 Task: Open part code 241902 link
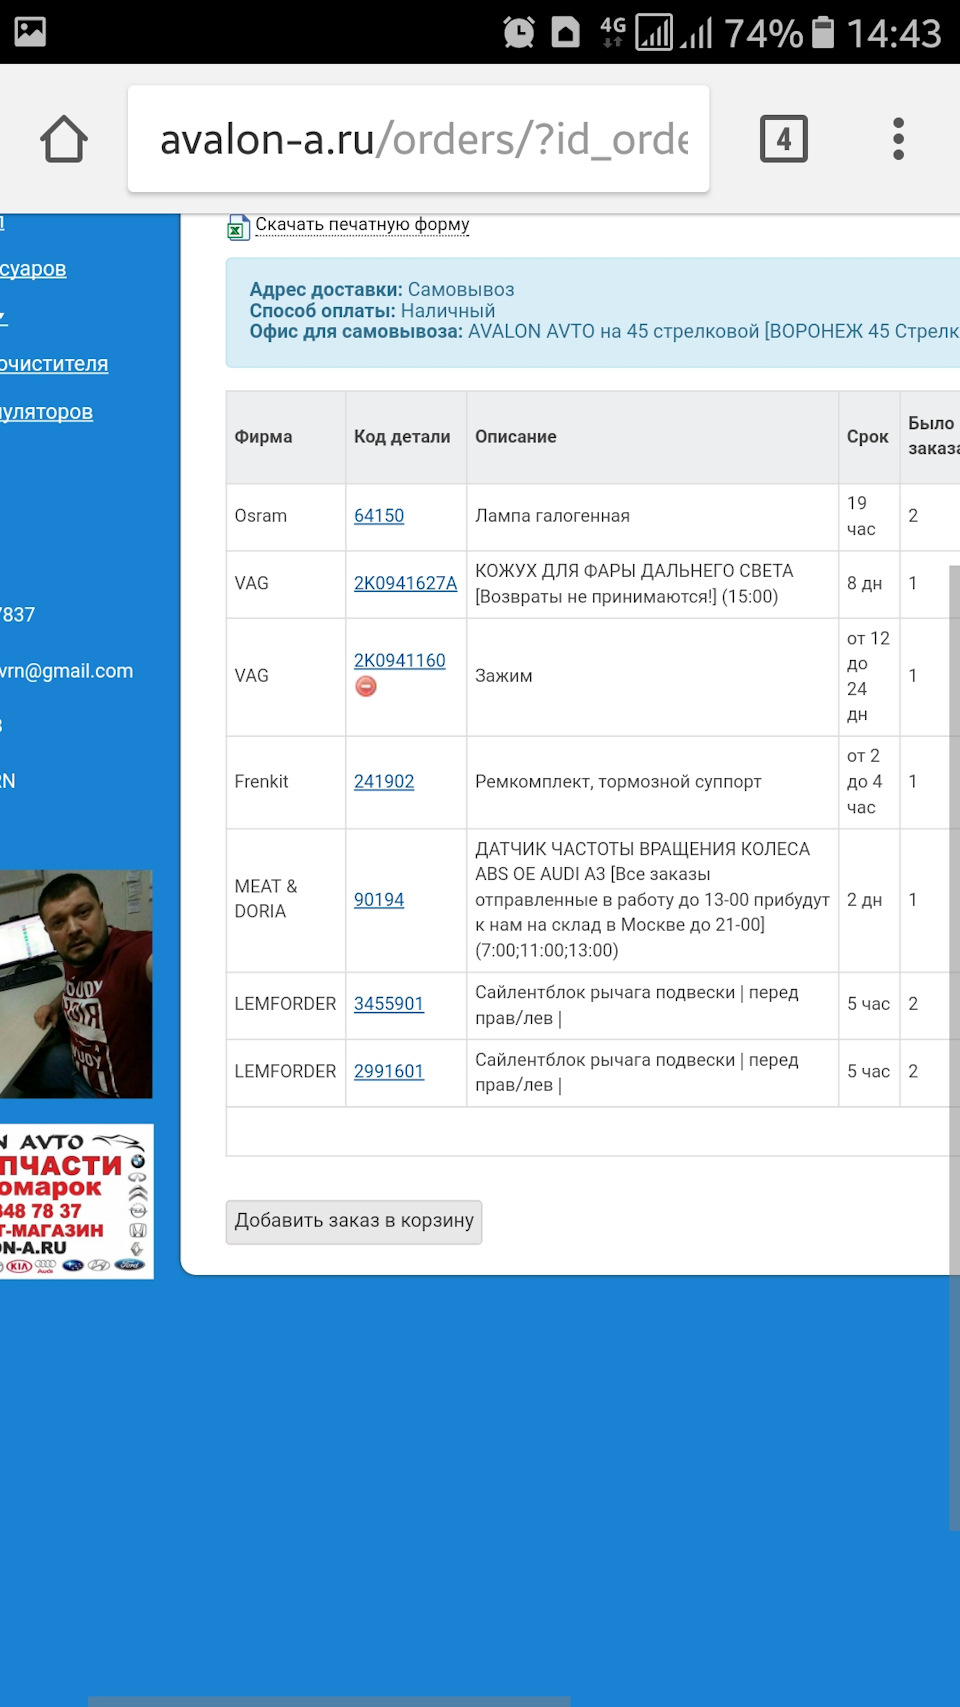384,782
